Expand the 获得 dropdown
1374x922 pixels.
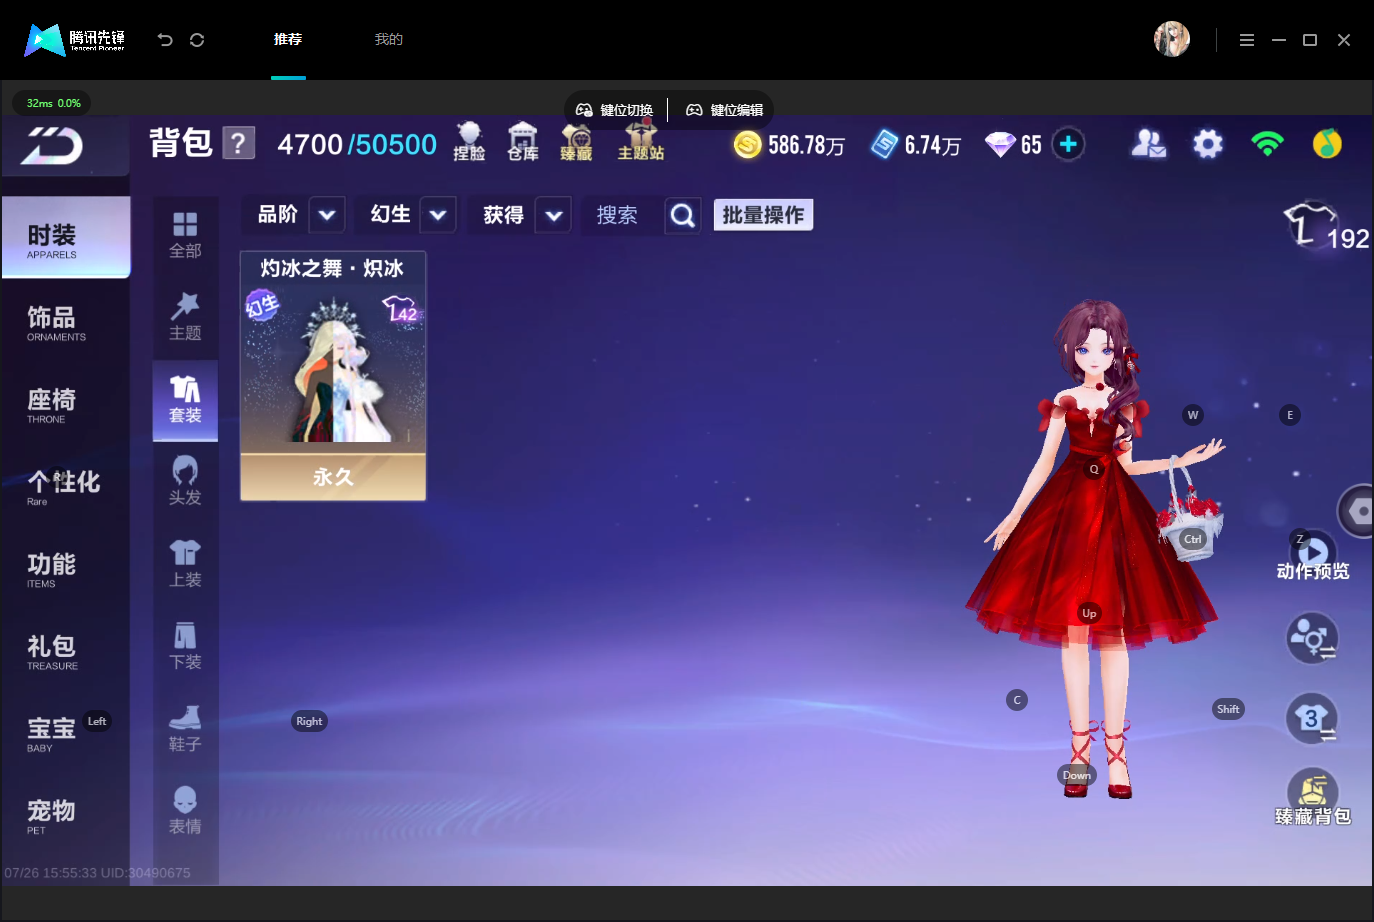(x=553, y=215)
